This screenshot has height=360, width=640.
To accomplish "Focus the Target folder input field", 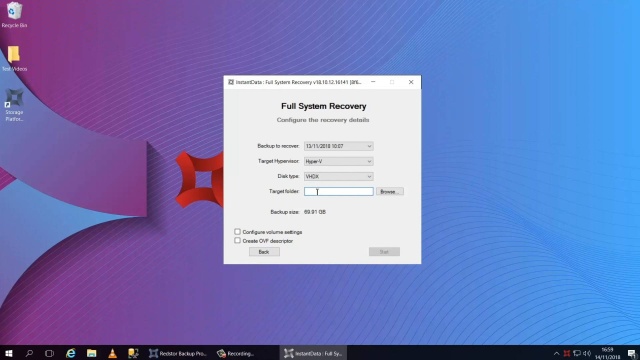I will click(338, 191).
